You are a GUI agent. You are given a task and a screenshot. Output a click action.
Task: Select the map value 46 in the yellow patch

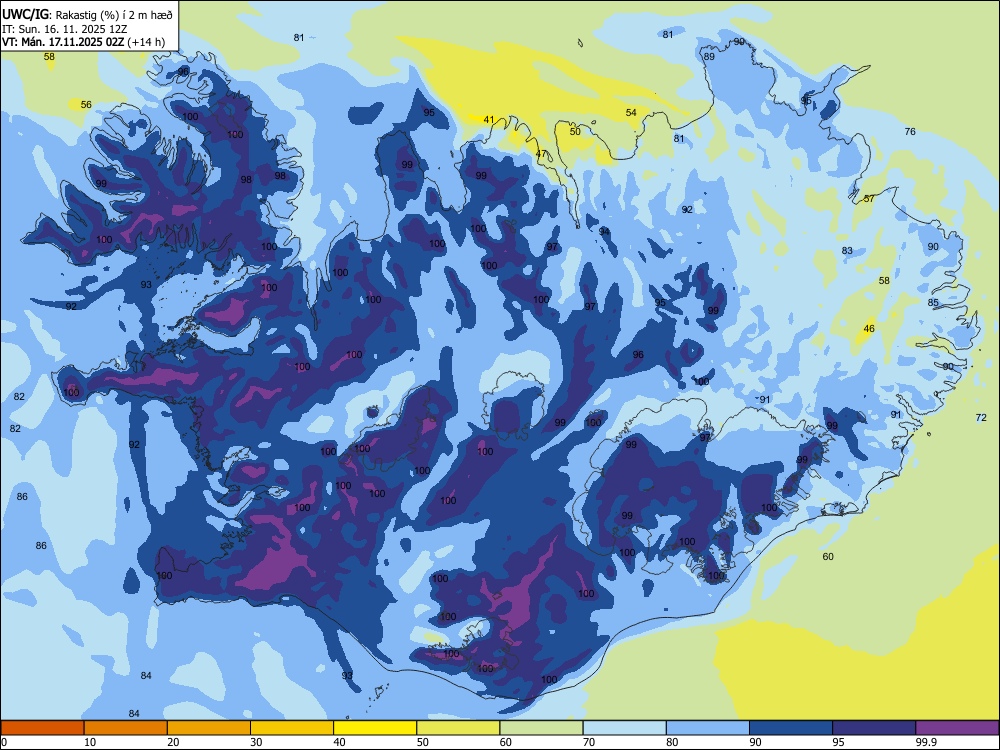(869, 328)
